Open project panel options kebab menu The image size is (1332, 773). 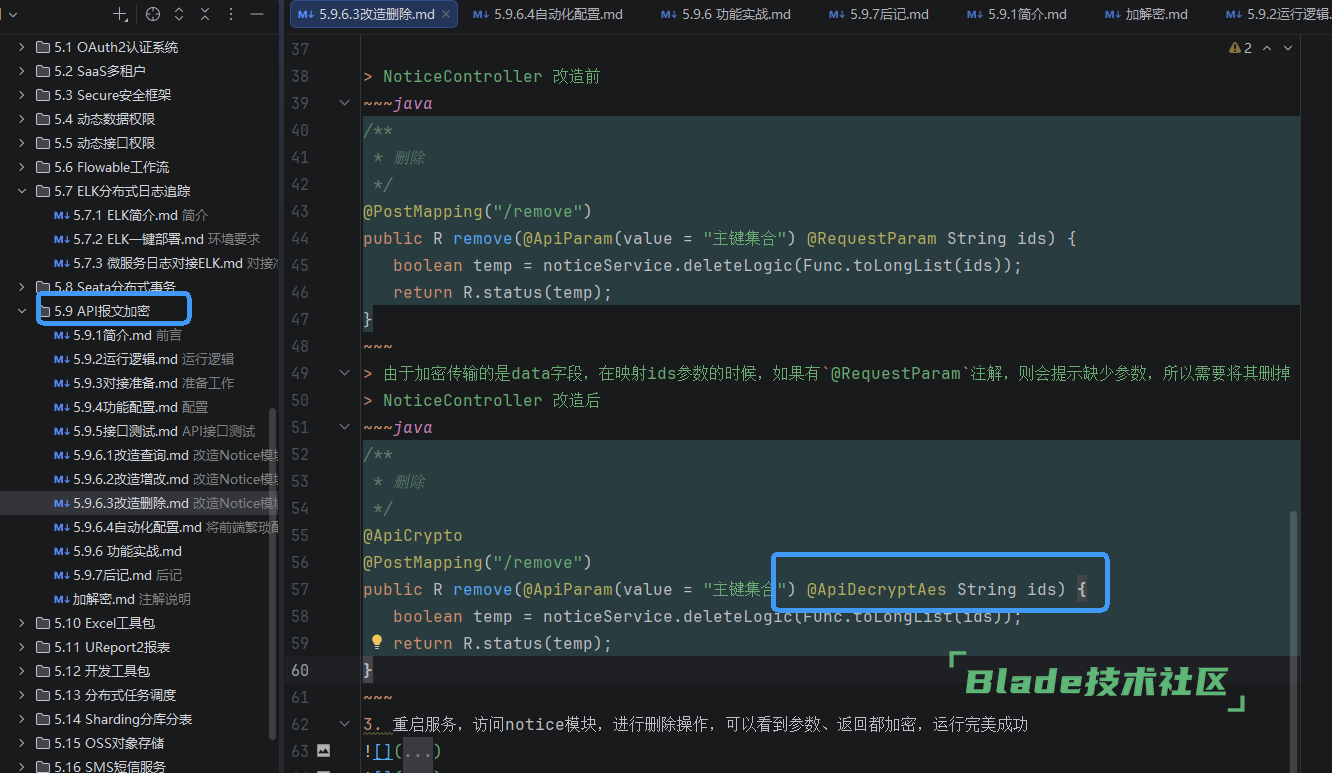point(231,14)
